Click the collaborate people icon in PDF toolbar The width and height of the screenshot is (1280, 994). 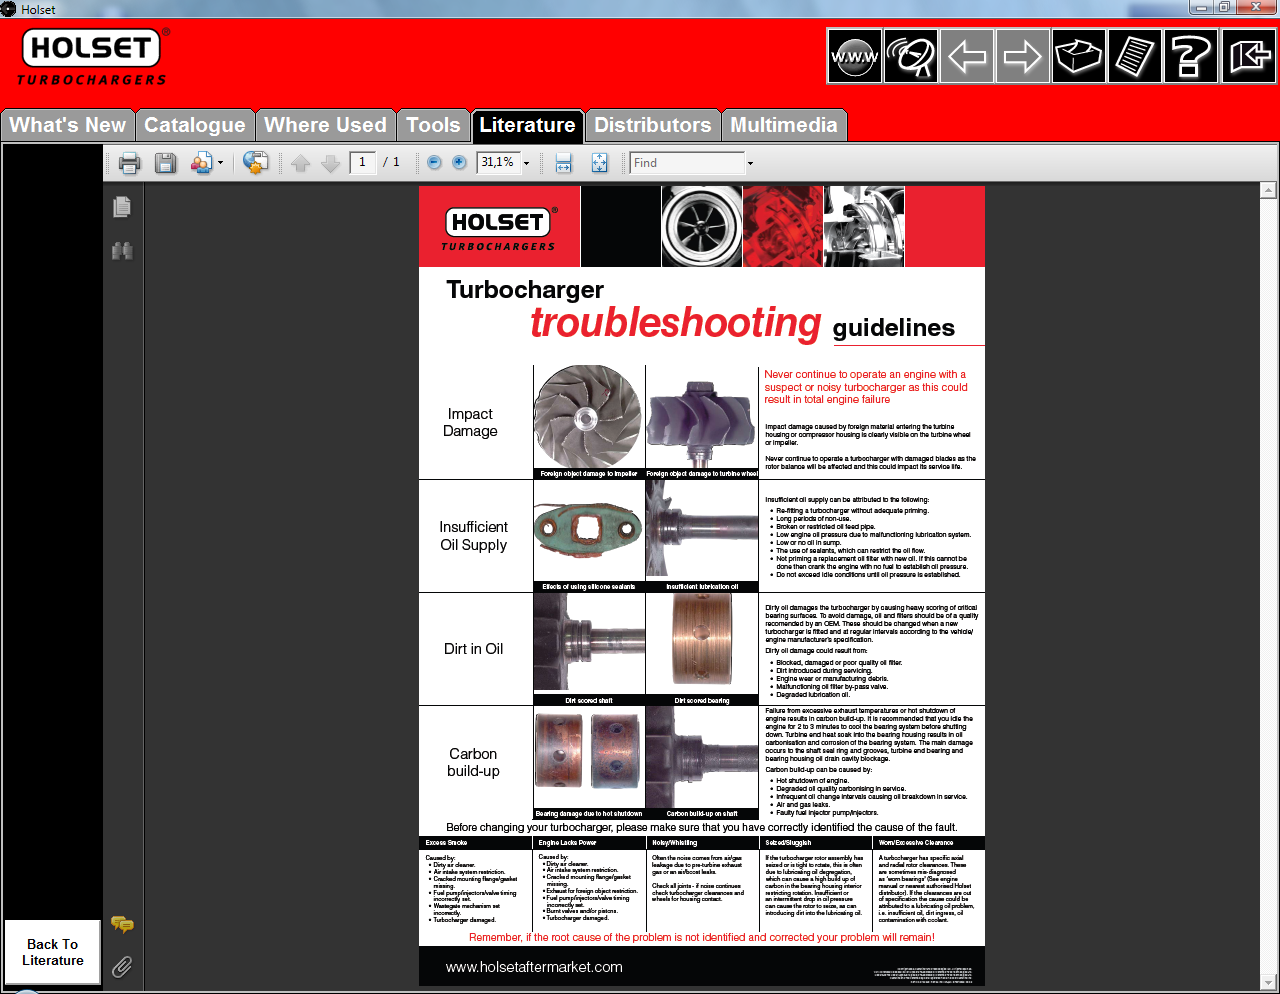pyautogui.click(x=201, y=163)
